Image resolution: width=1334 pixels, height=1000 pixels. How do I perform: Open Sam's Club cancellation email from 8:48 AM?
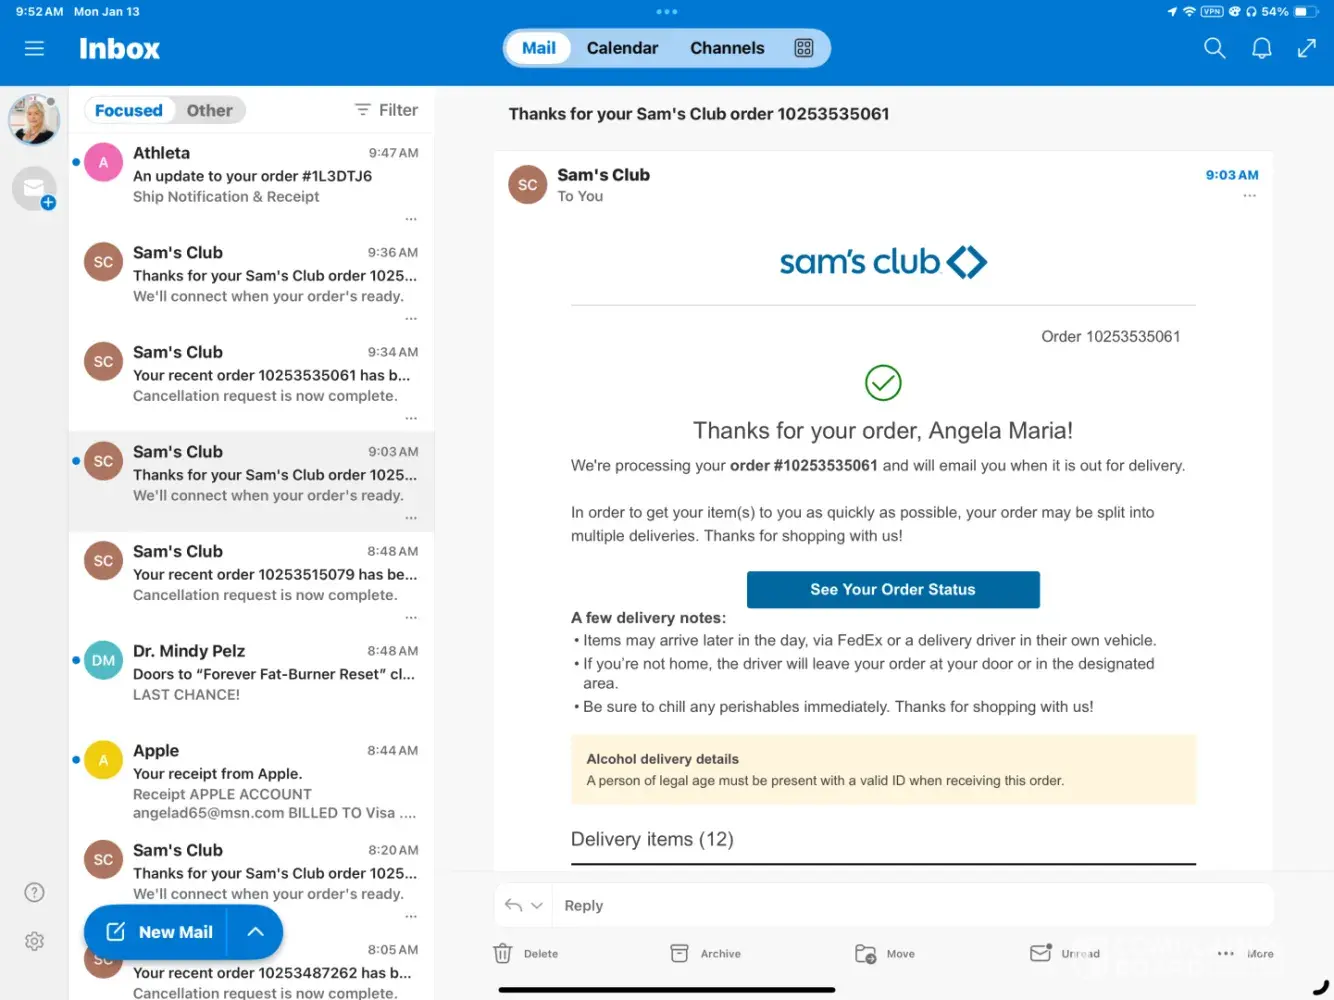[251, 580]
